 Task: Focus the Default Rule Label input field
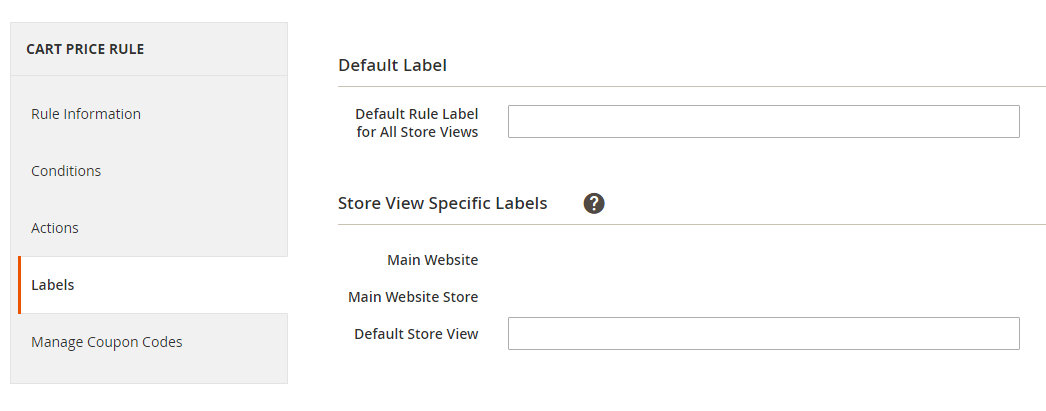coord(763,121)
